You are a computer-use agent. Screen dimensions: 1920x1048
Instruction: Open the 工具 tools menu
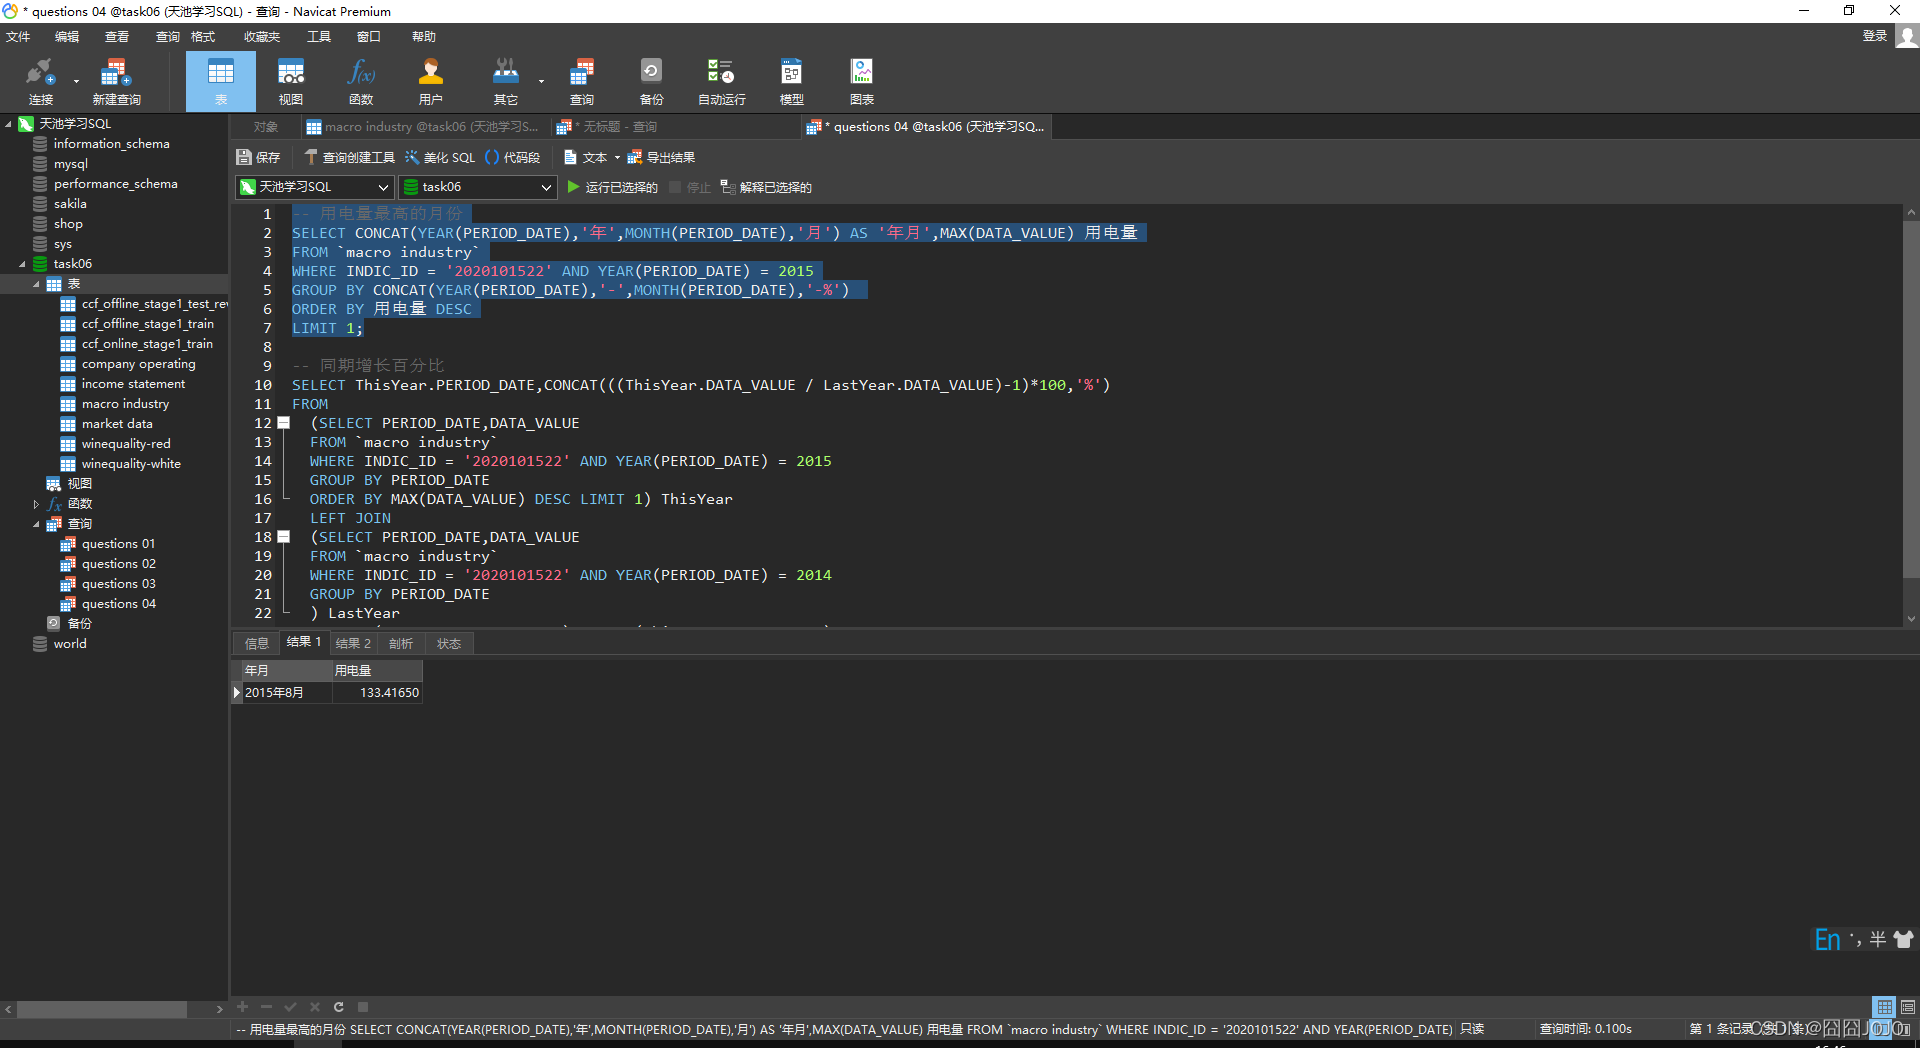coord(319,36)
